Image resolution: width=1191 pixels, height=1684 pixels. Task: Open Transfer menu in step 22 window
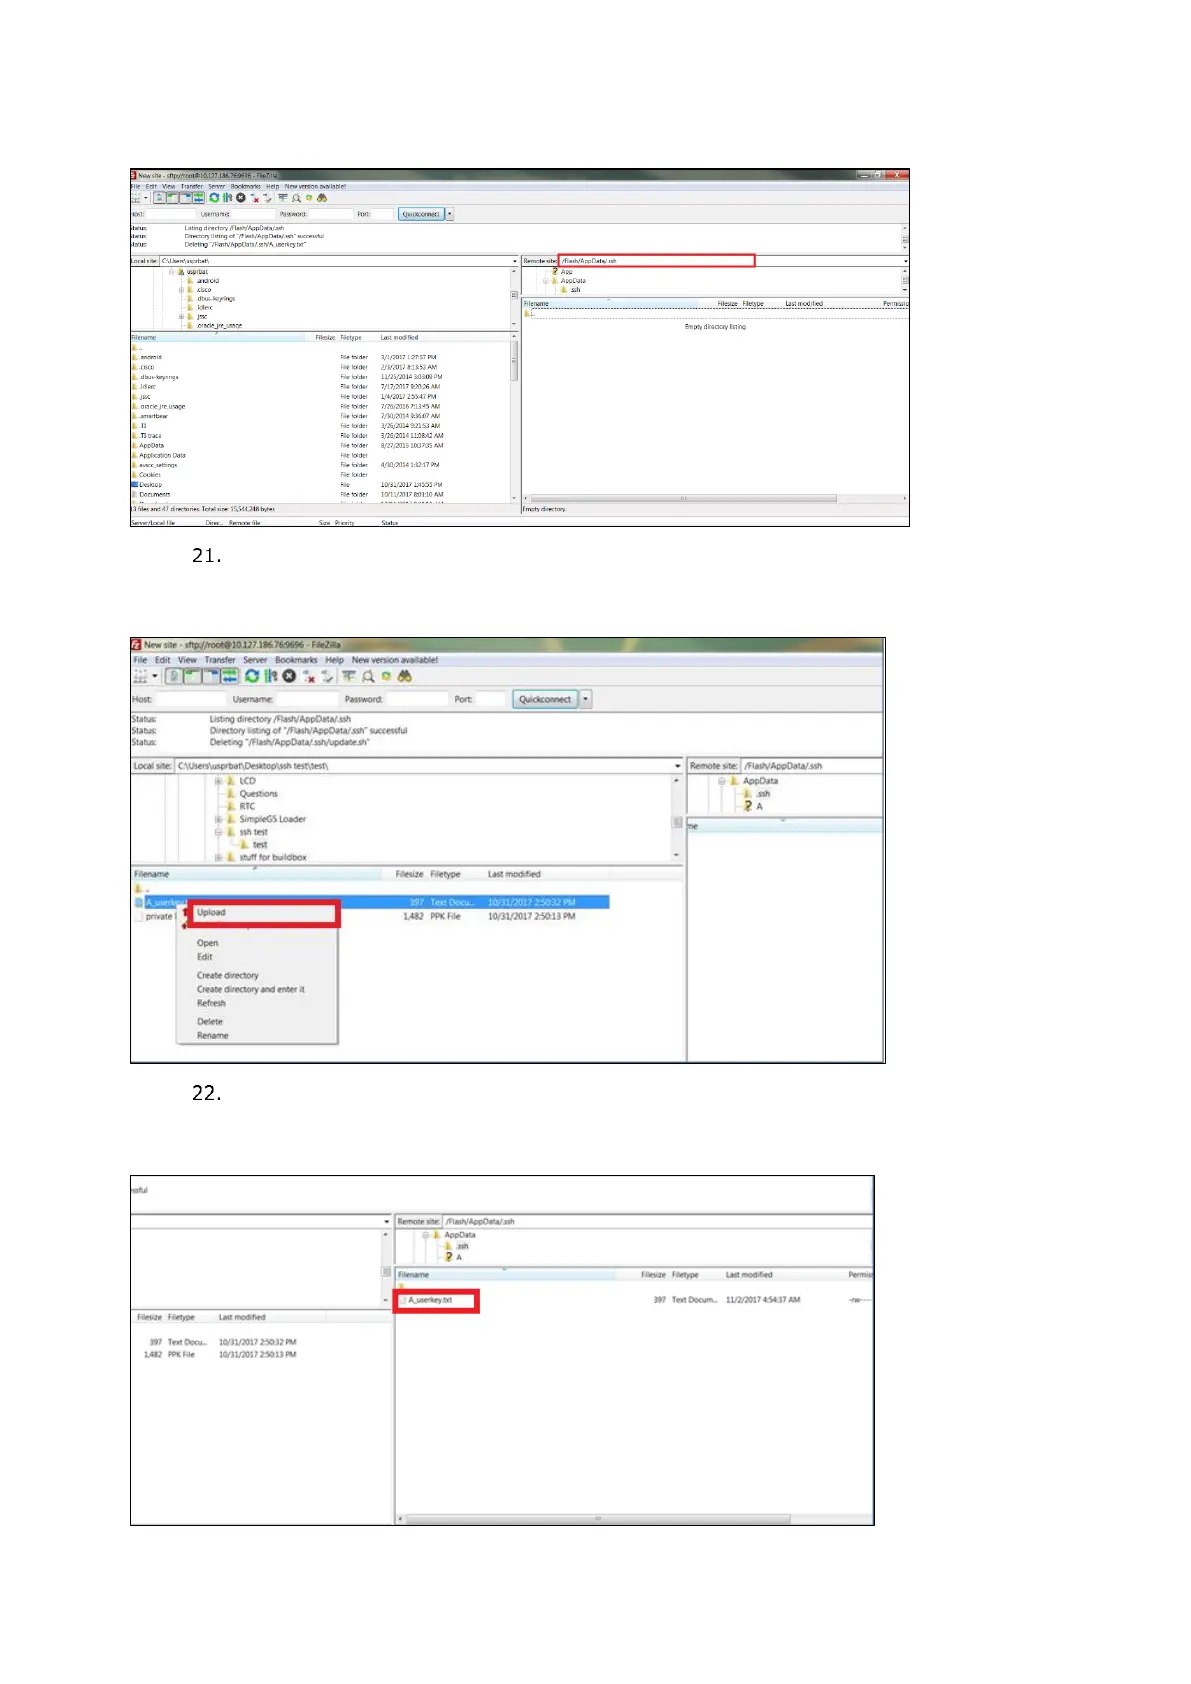[220, 660]
